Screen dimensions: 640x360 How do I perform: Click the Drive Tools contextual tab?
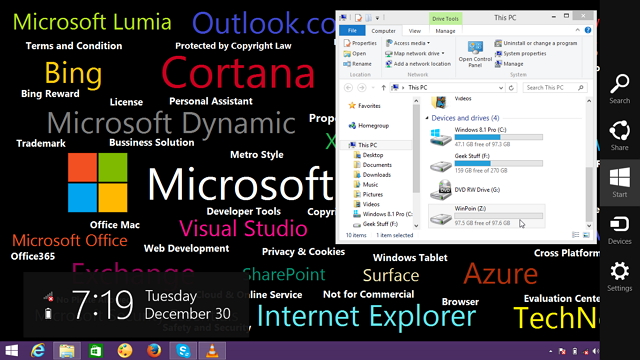click(x=445, y=19)
